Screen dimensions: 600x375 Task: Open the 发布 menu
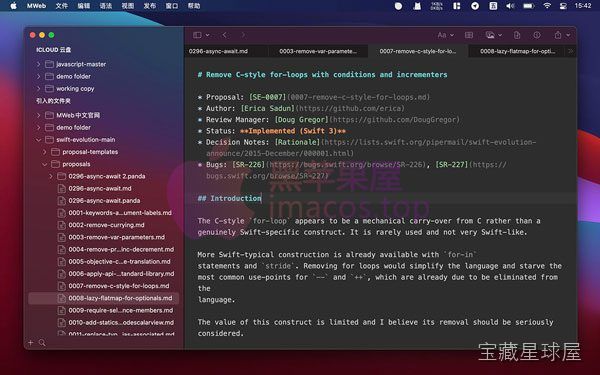(x=150, y=6)
